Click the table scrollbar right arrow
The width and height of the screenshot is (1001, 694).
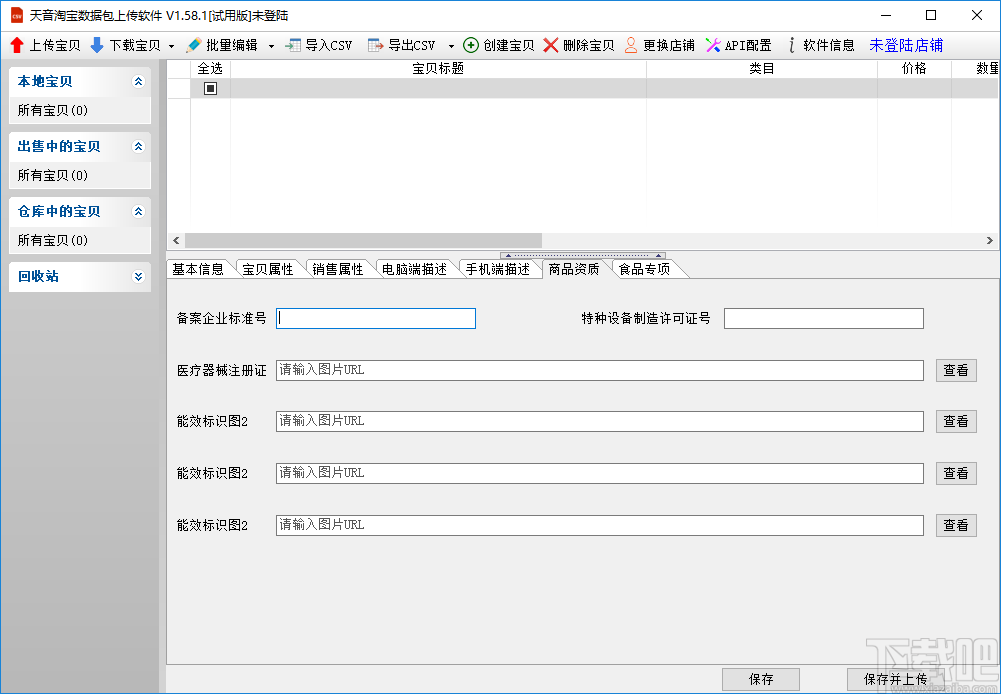(x=990, y=241)
